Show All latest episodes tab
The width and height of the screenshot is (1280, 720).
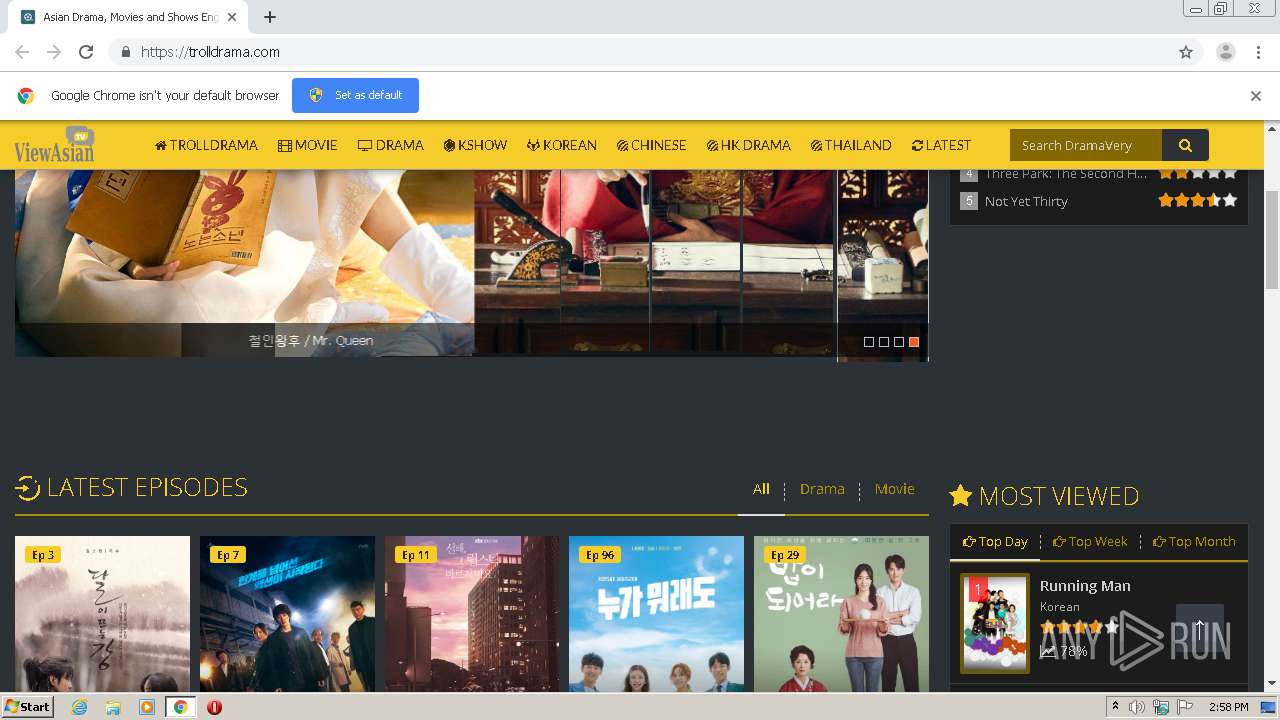coord(761,489)
